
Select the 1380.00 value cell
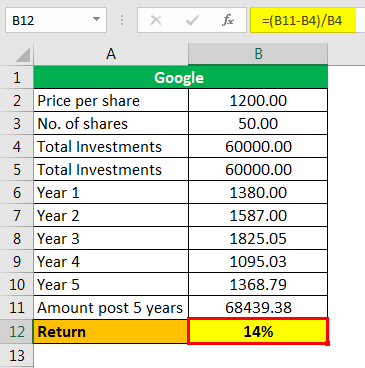[258, 192]
